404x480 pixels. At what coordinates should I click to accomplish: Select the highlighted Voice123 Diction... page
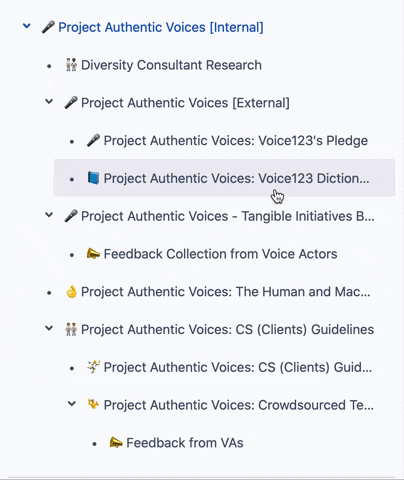[x=224, y=178]
